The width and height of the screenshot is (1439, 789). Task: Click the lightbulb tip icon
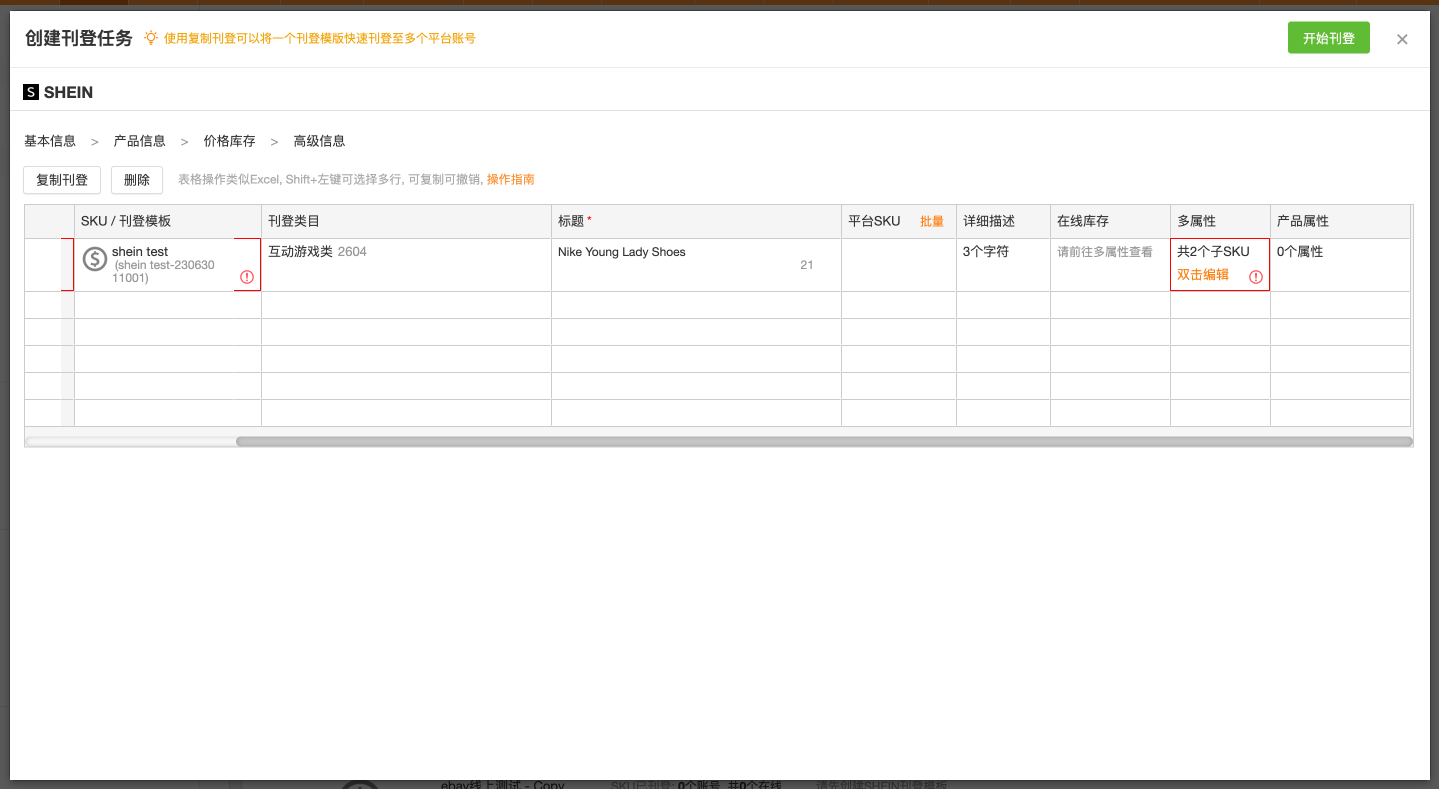tap(151, 38)
